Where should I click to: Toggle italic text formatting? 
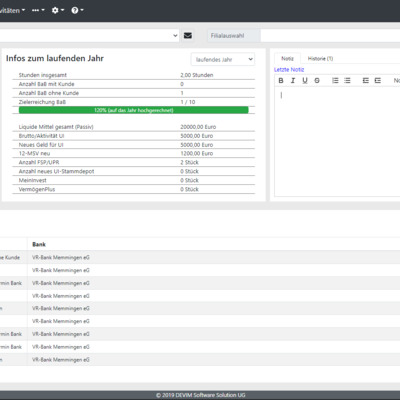(x=293, y=80)
